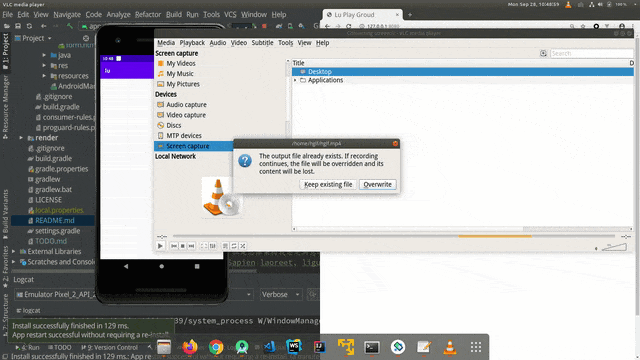
Task: Stop playback in VLC
Action: click(182, 246)
